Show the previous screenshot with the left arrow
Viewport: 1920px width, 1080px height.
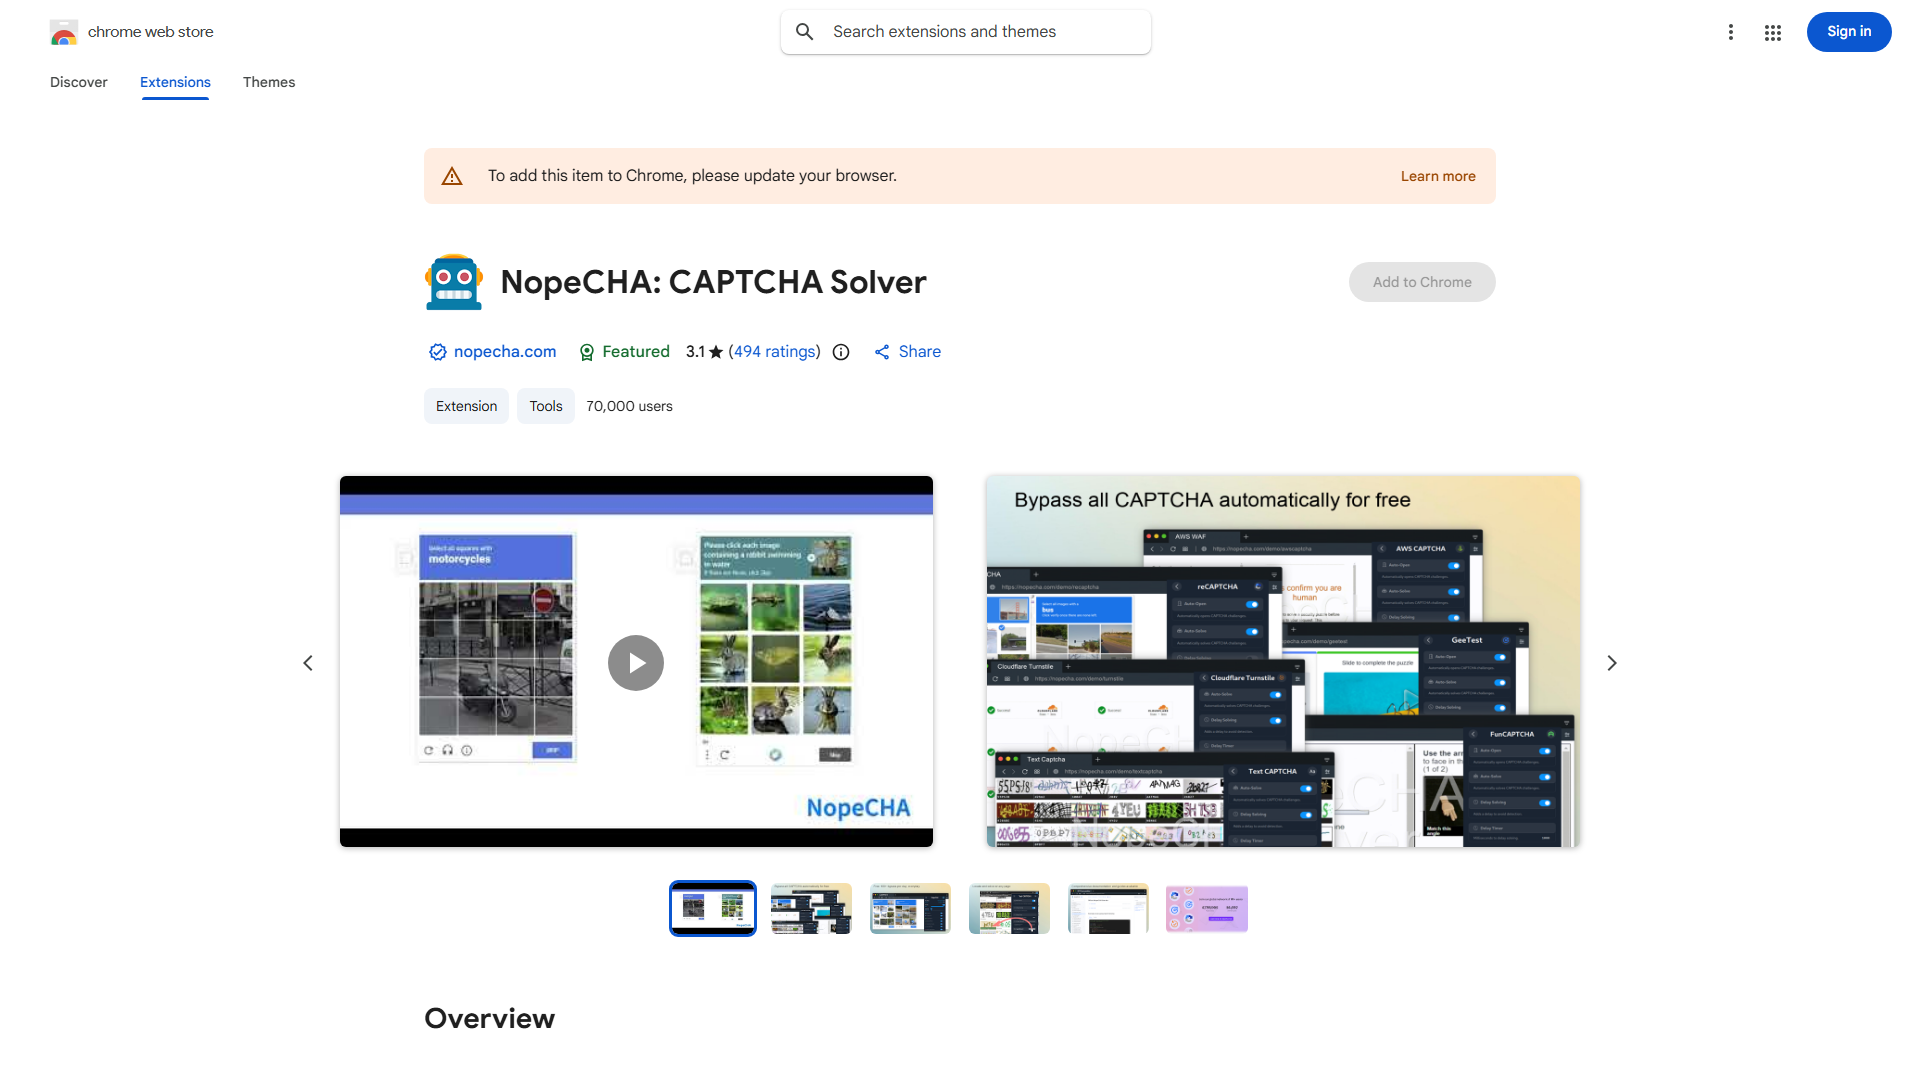point(308,662)
